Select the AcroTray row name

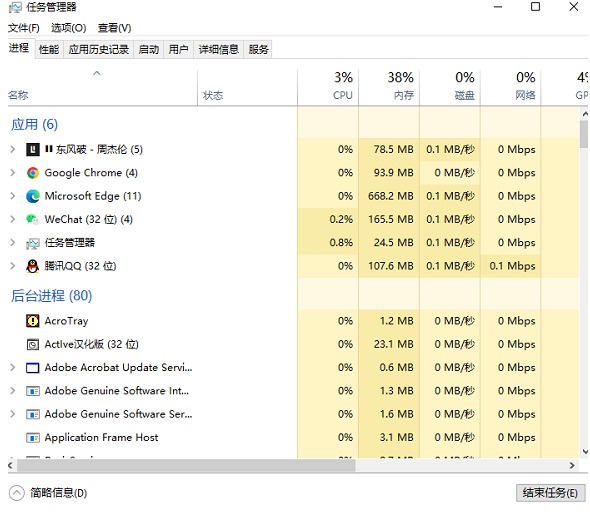[x=66, y=321]
